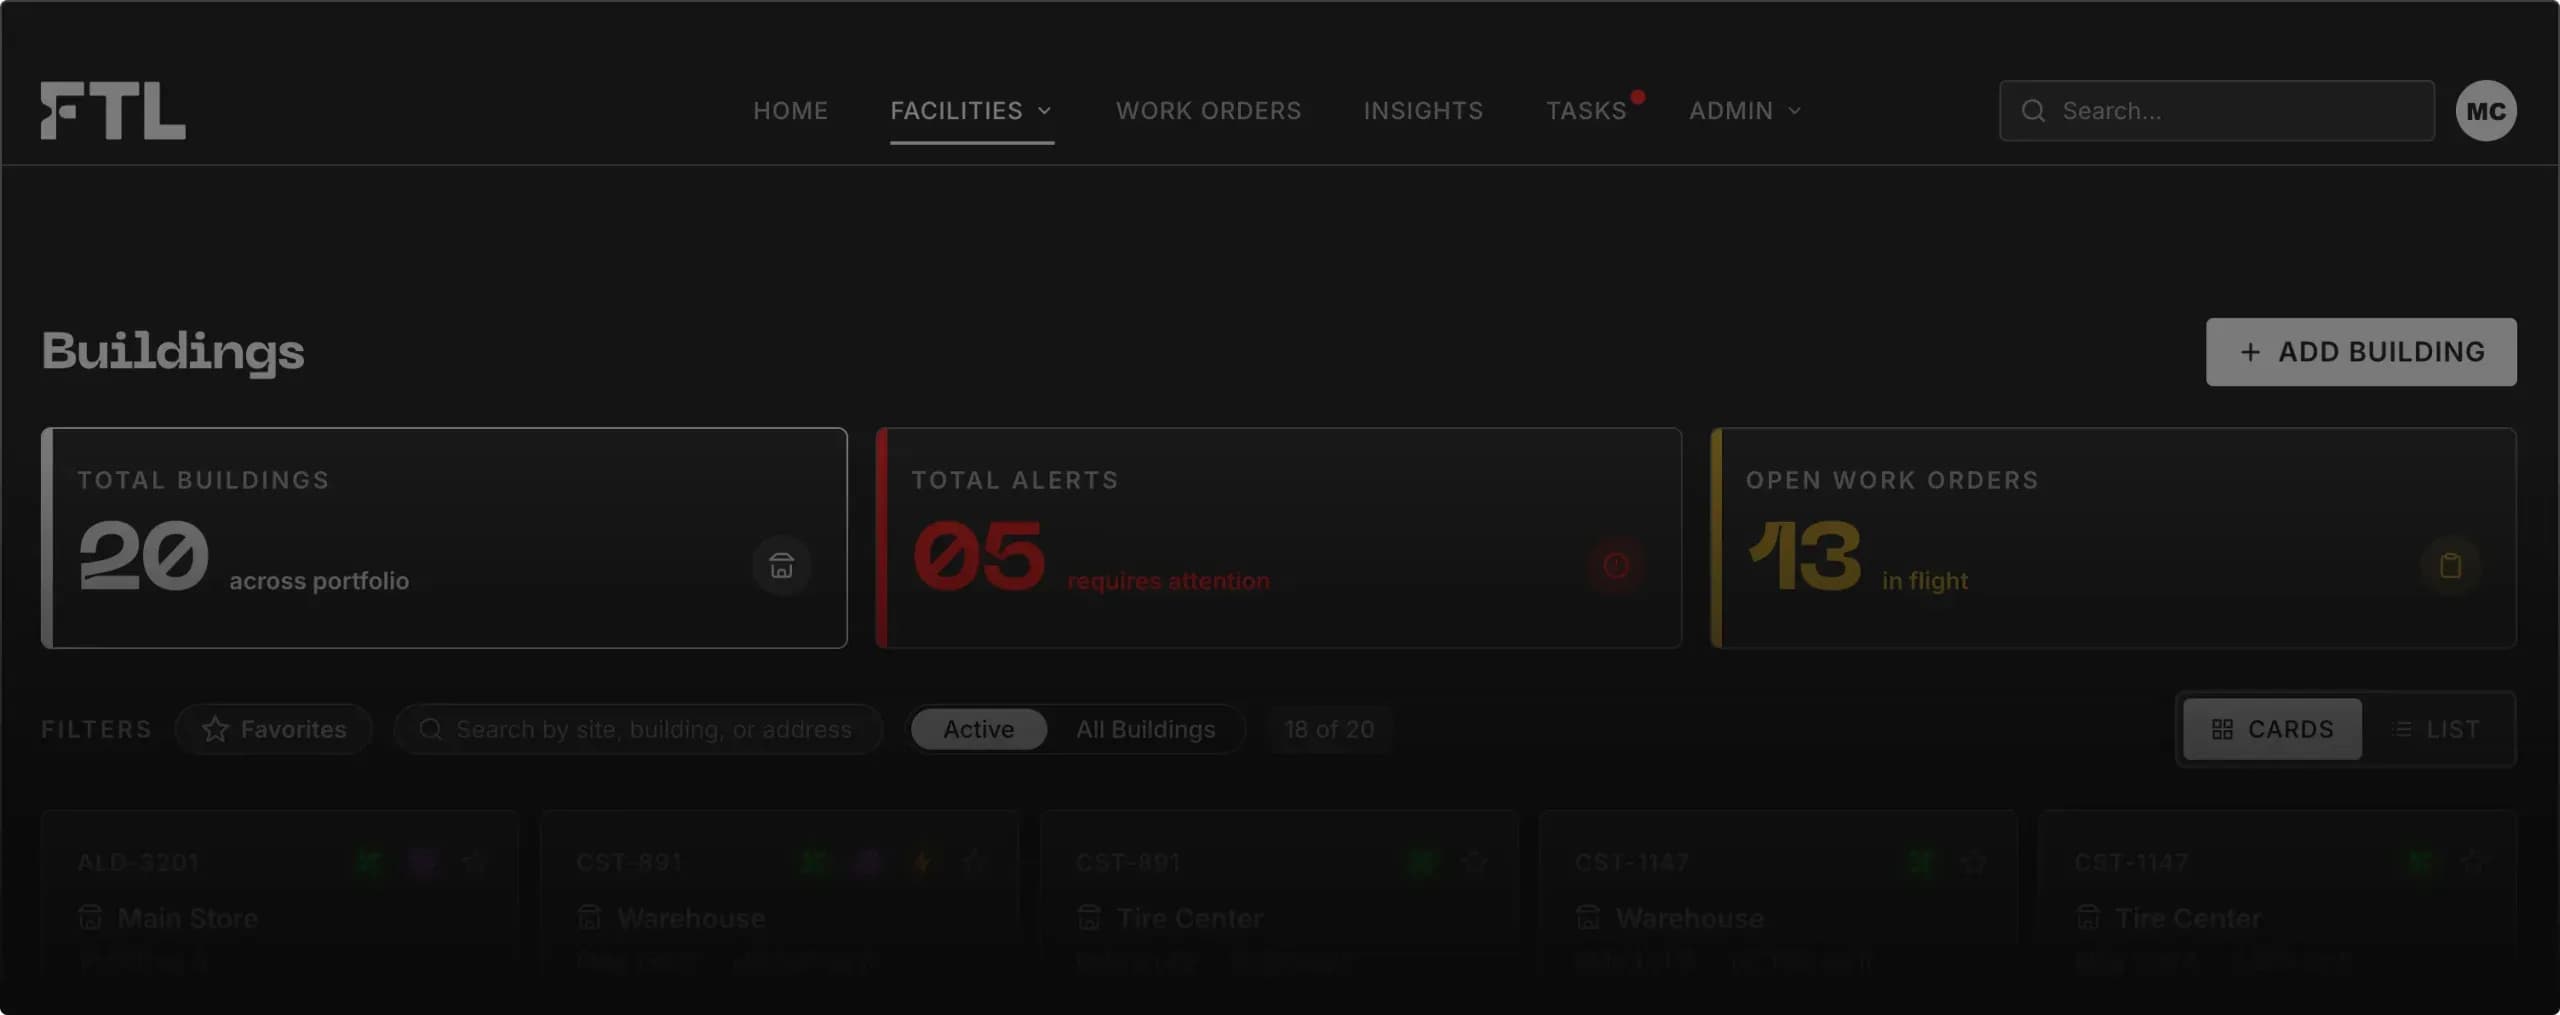Viewport: 2560px width, 1015px height.
Task: Click the alert icon in Total Alerts card
Action: [1616, 566]
